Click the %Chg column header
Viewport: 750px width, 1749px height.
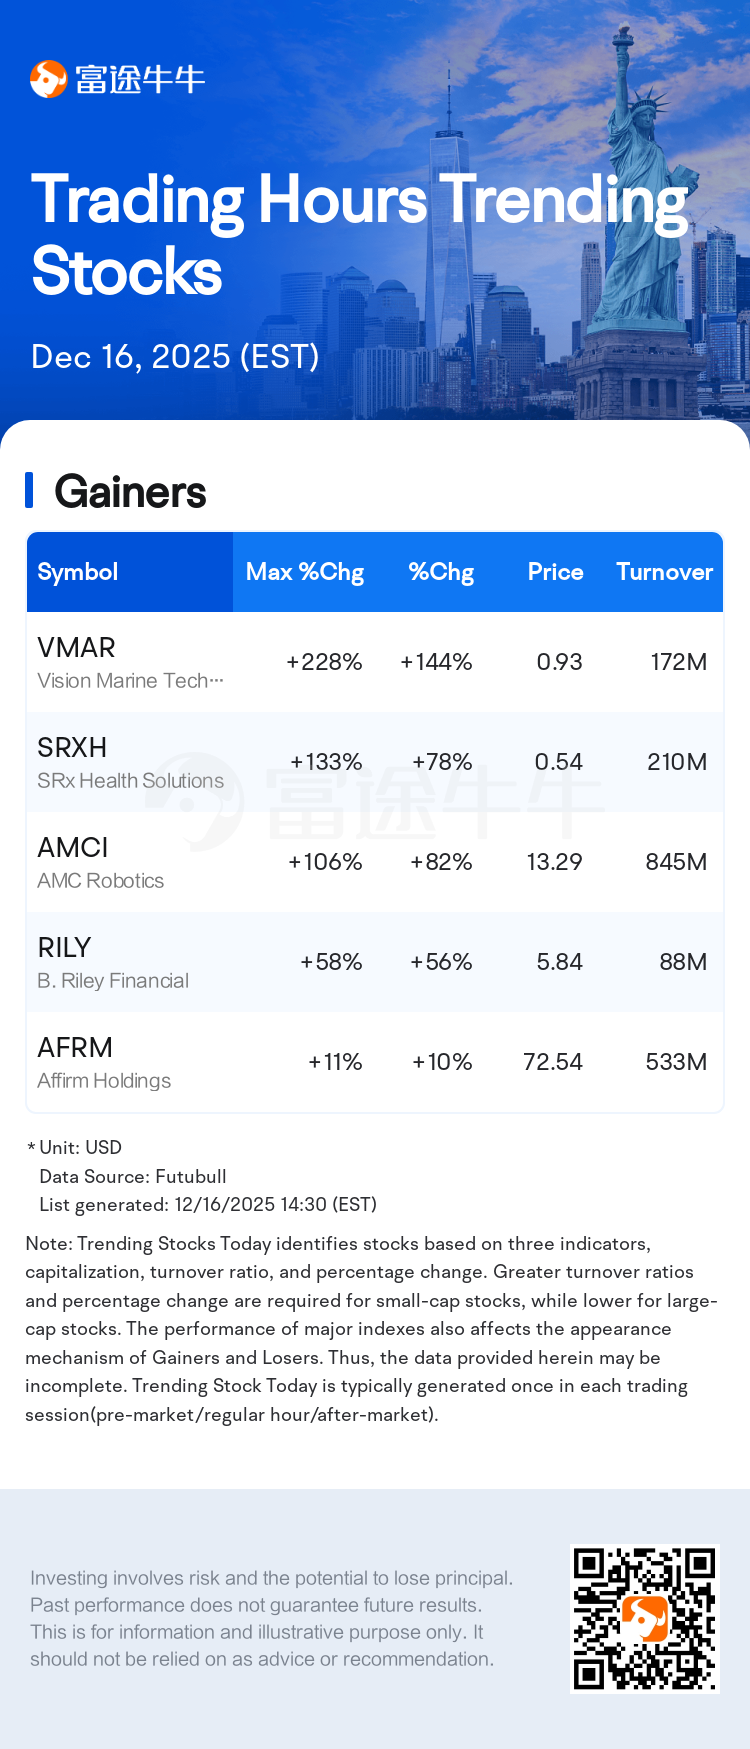[x=441, y=572]
